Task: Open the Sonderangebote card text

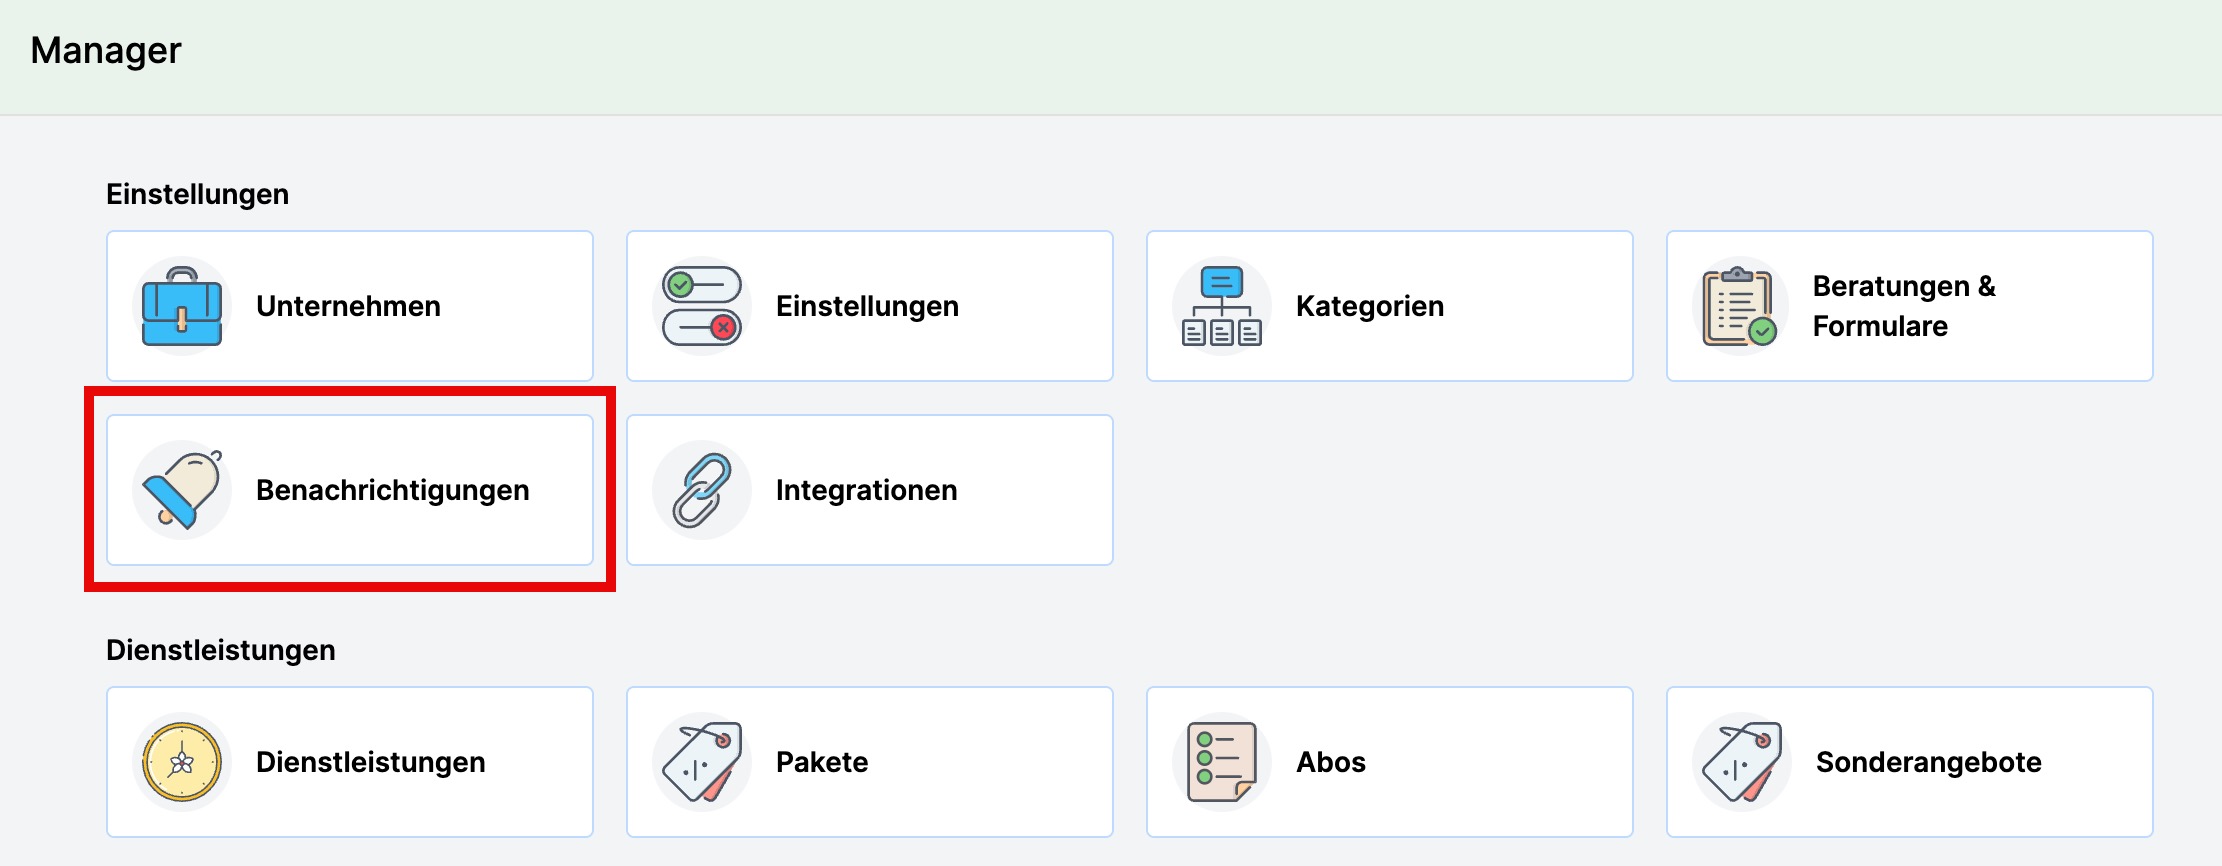Action: click(x=1929, y=762)
